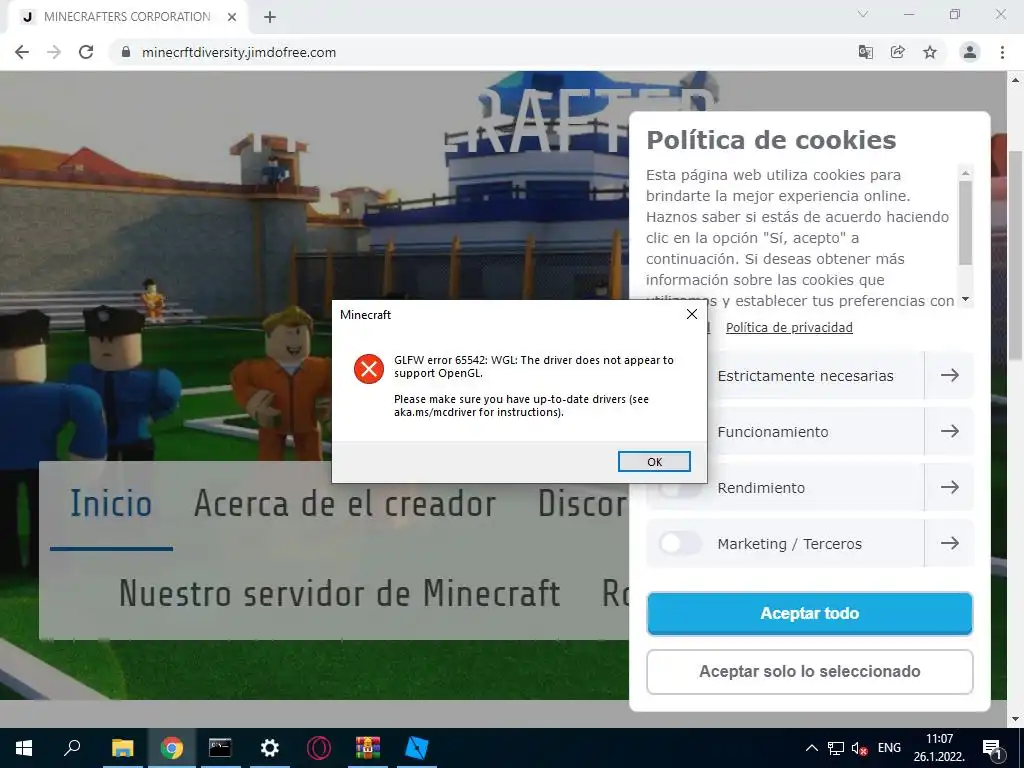Click Funcionamiento category label
Screen dimensions: 1024x768
tap(773, 432)
